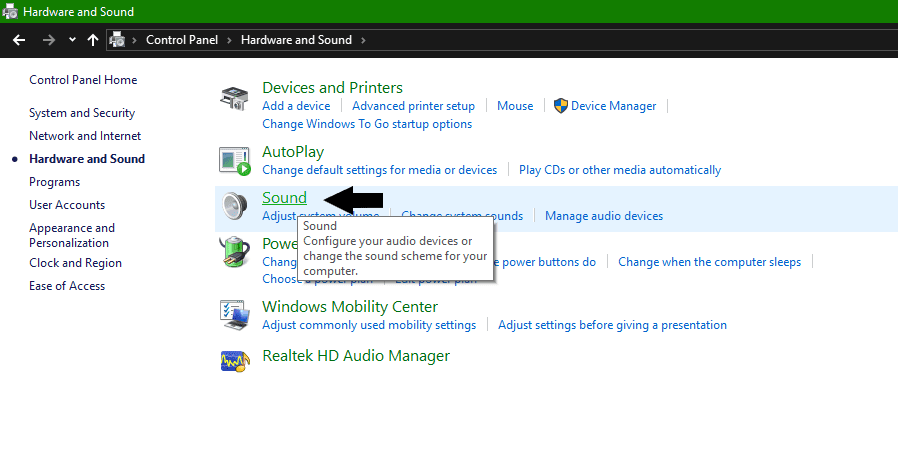Image resolution: width=898 pixels, height=462 pixels.
Task: Open the recent locations dropdown arrow
Action: tap(72, 40)
